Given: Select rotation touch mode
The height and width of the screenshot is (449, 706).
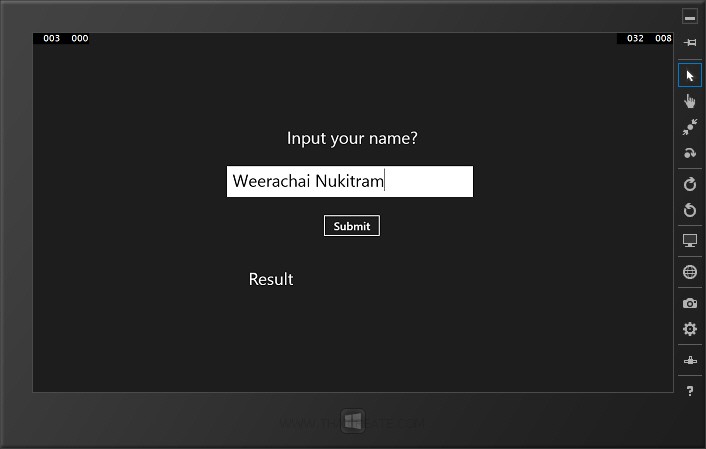Looking at the screenshot, I should click(x=689, y=153).
